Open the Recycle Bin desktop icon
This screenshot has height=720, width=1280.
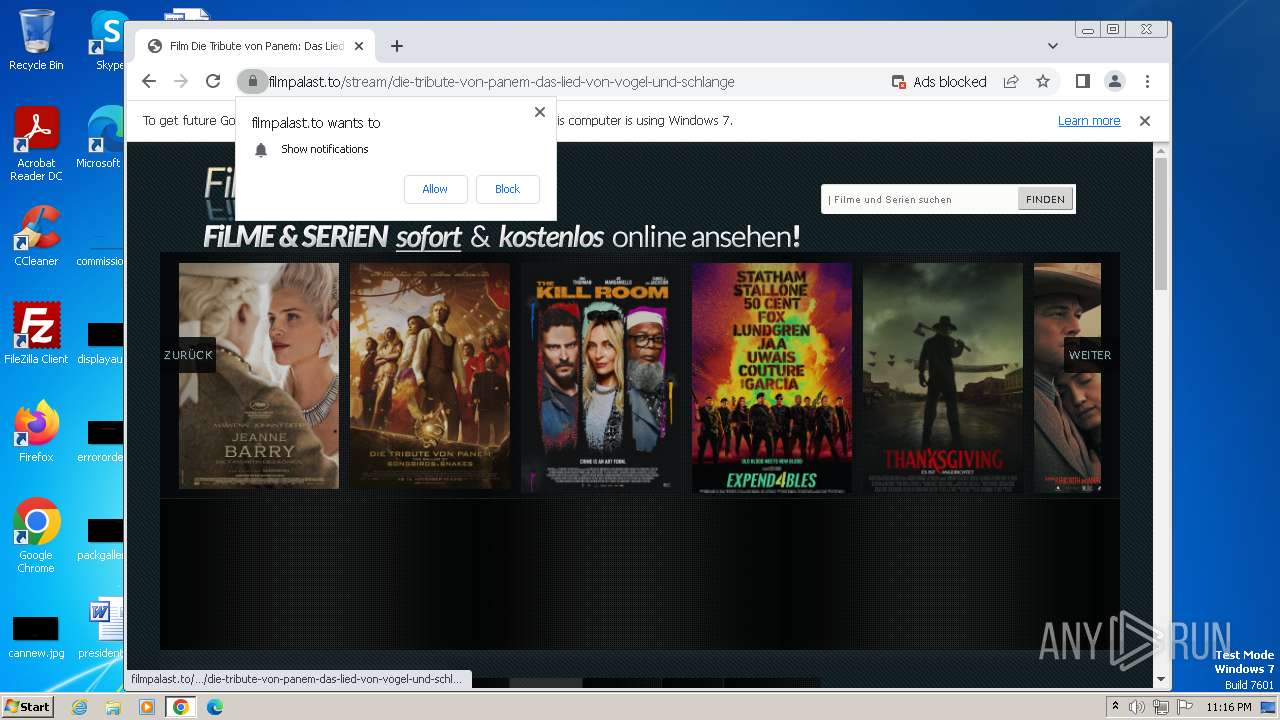36,41
